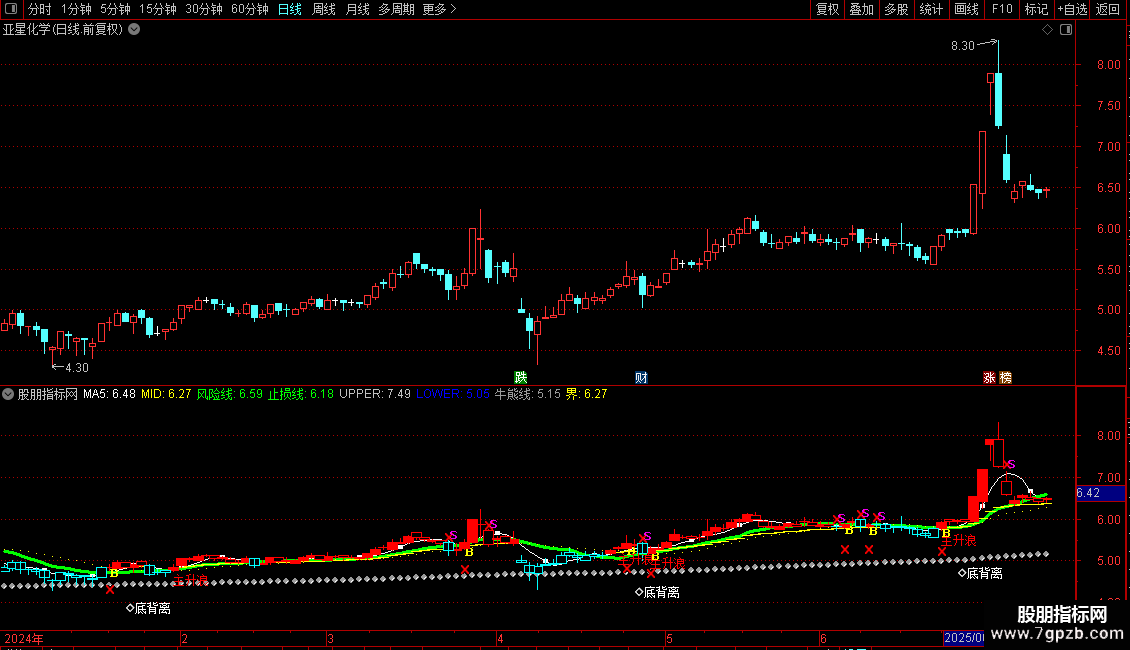Click the 6.42 current price tag
The width and height of the screenshot is (1130, 650).
coord(1100,493)
